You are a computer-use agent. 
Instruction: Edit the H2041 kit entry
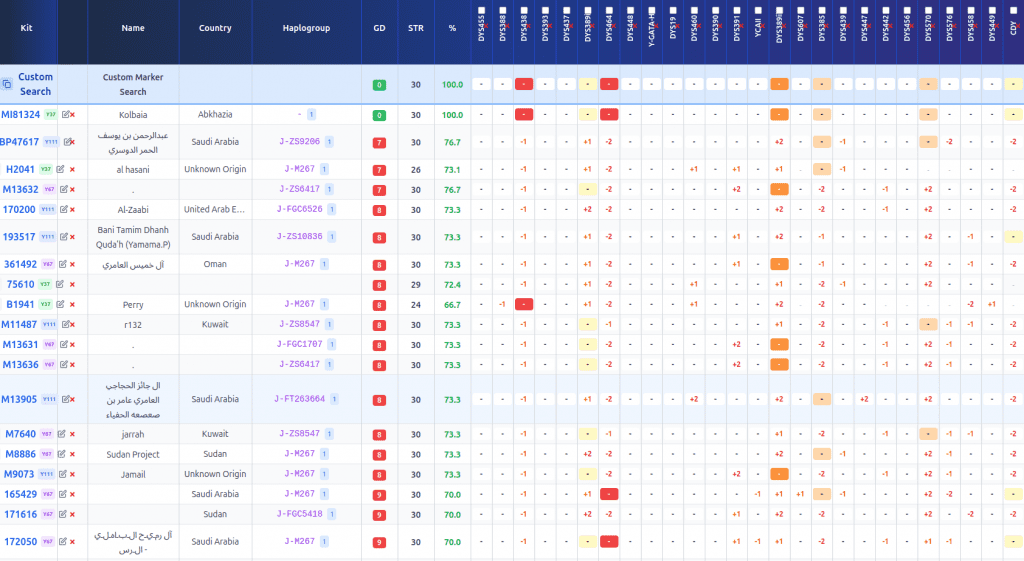tap(63, 170)
